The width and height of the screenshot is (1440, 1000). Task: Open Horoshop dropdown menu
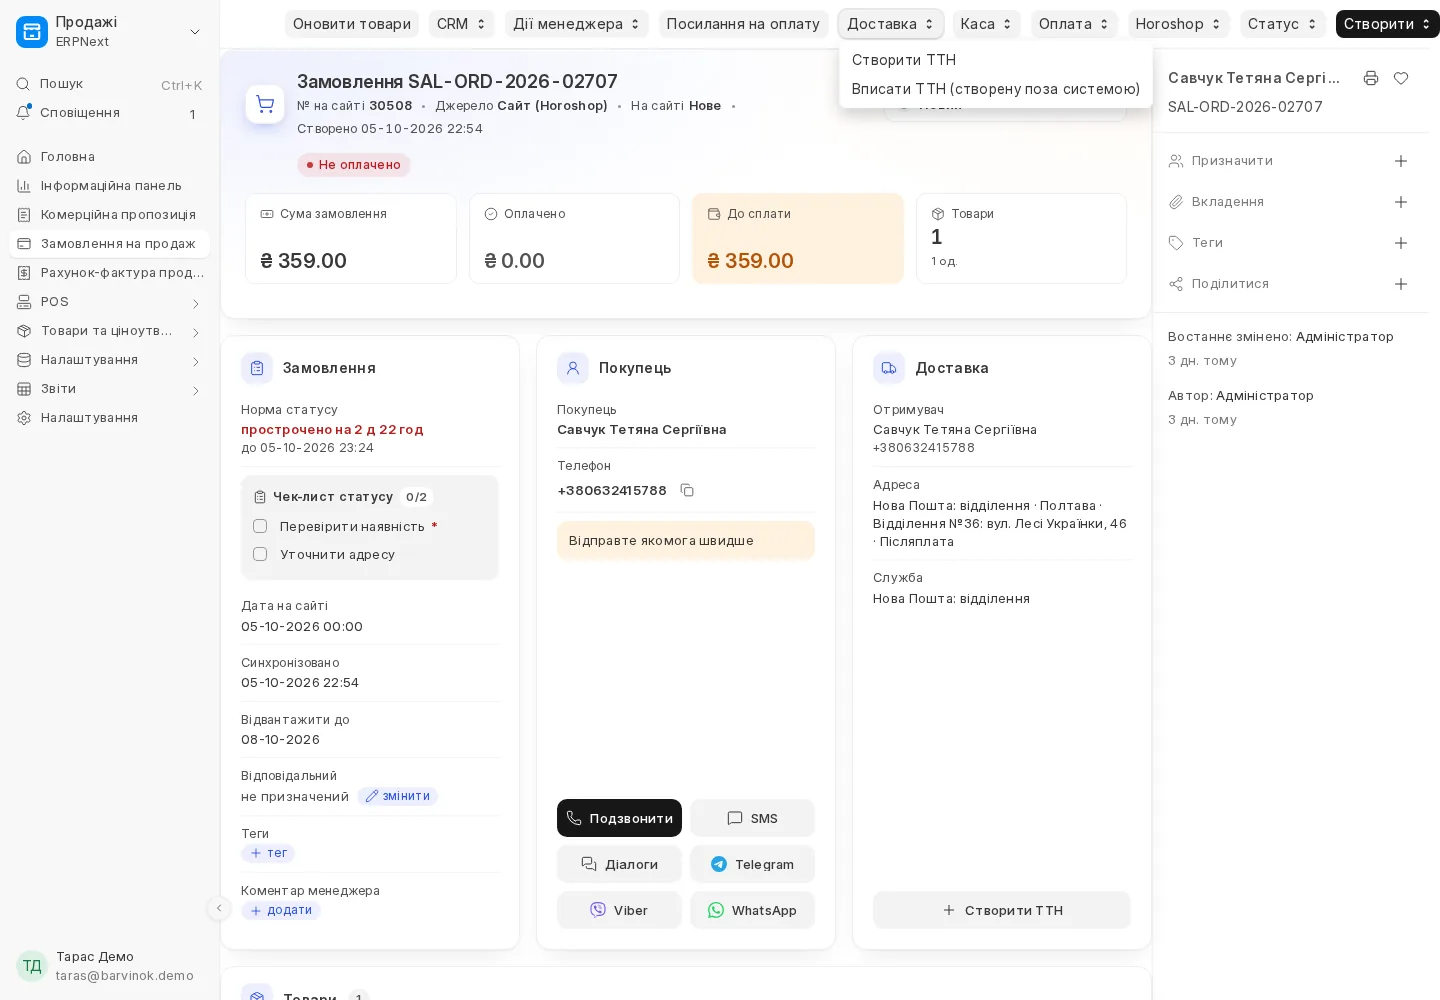click(x=1178, y=24)
